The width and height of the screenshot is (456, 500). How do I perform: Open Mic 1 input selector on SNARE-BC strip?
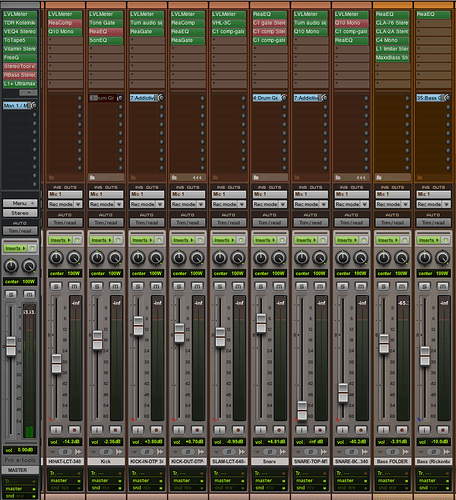pos(352,194)
